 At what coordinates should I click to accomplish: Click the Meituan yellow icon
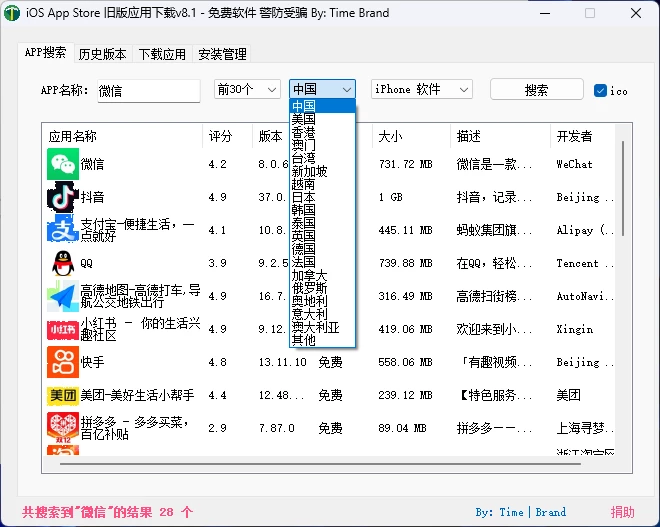[63, 395]
